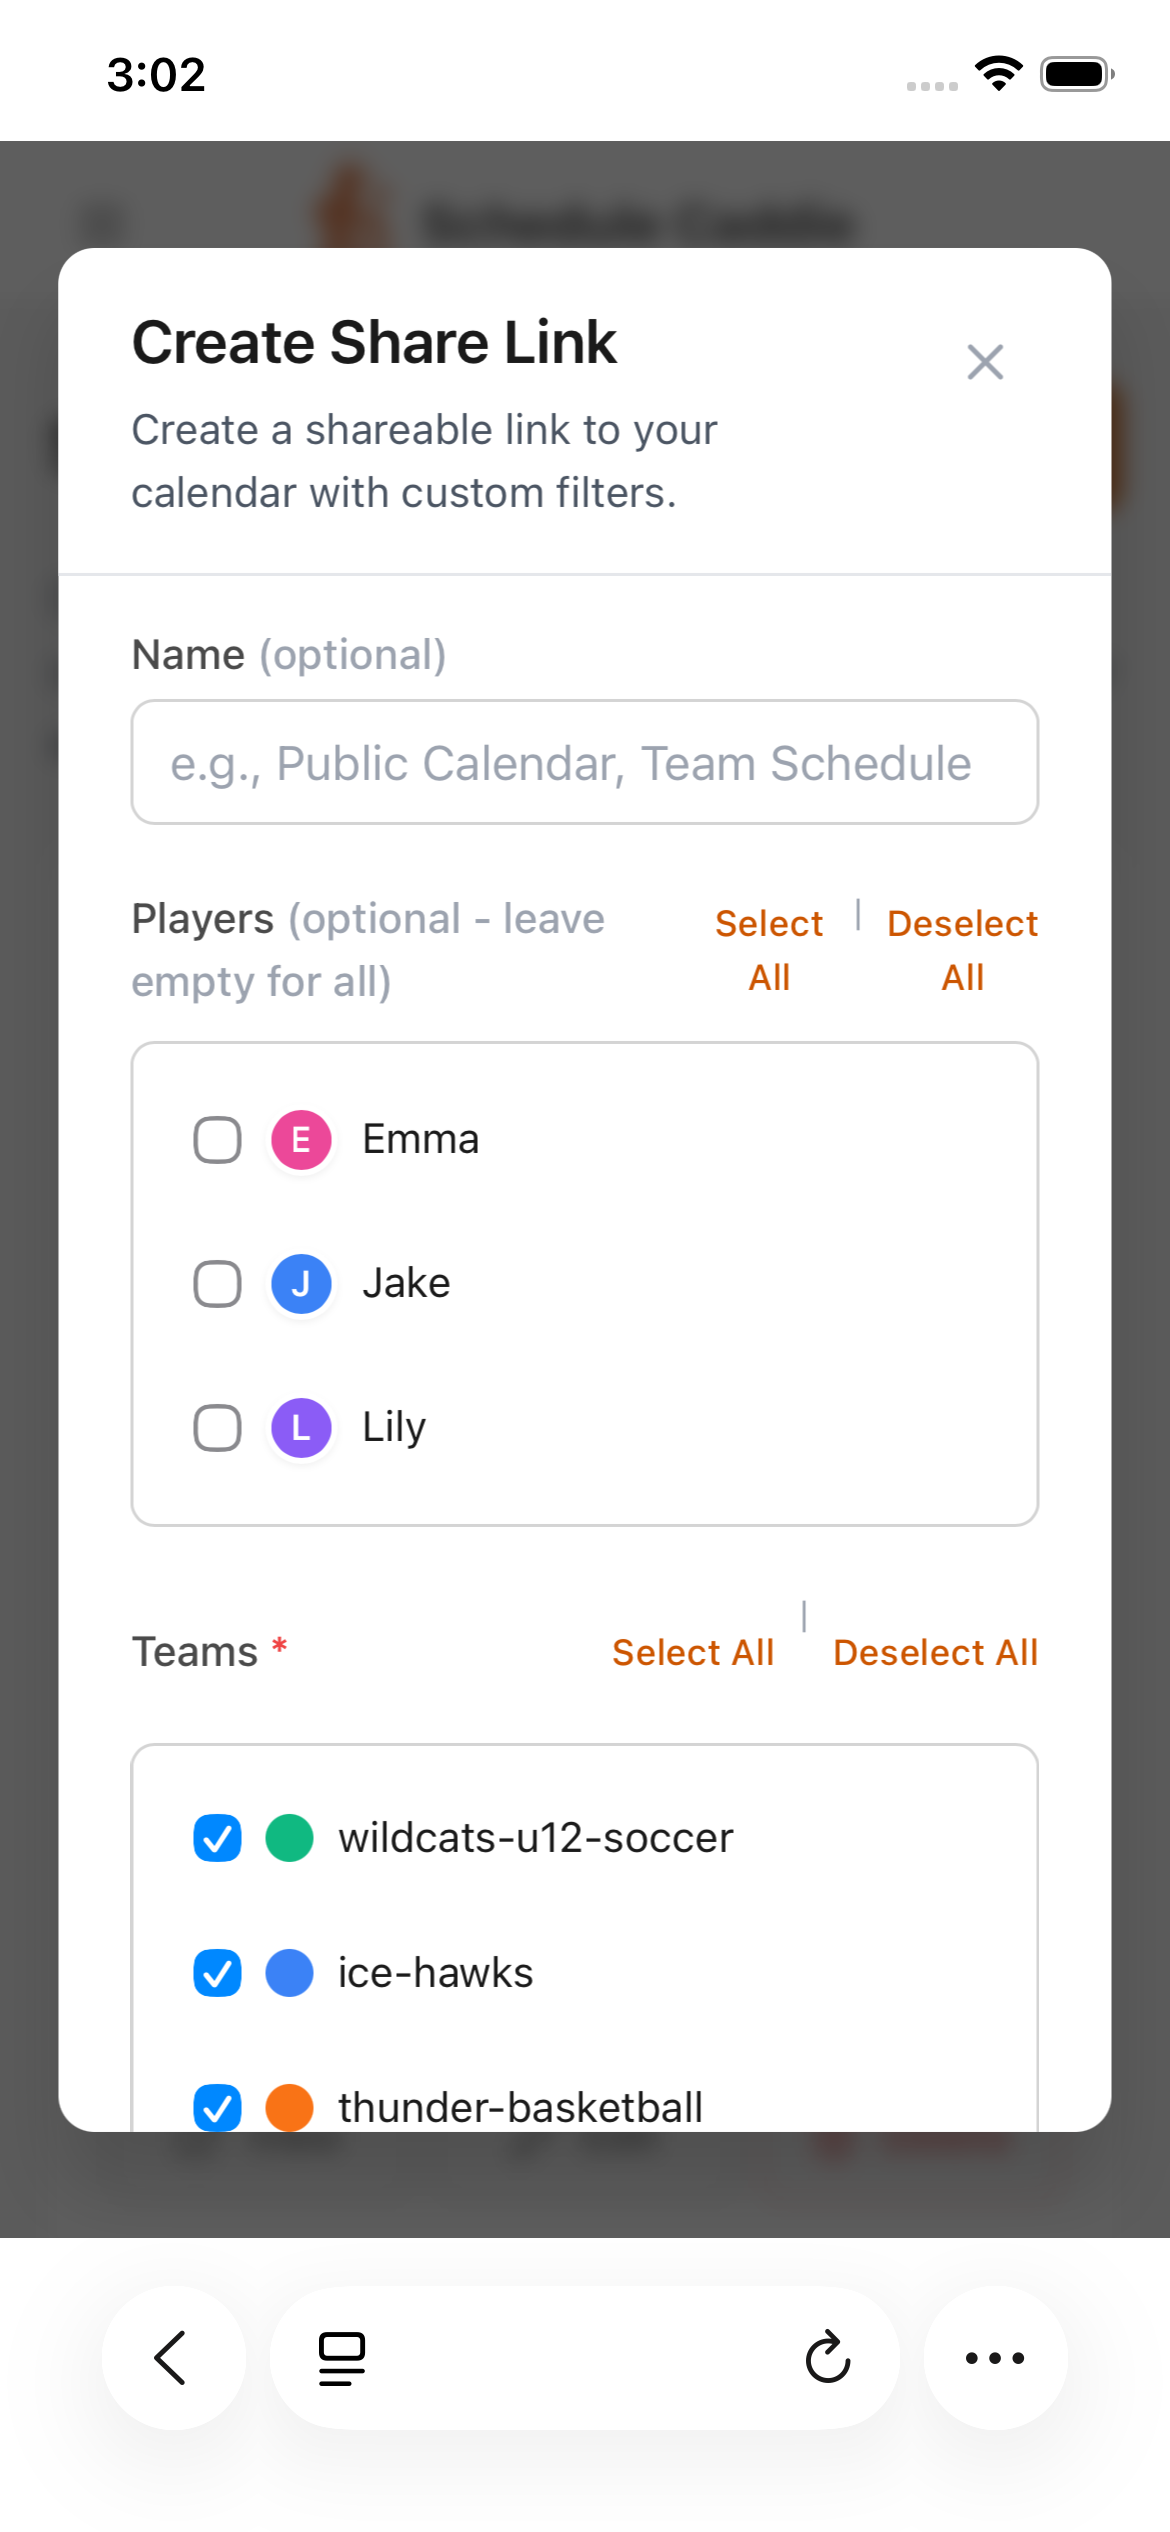The height and width of the screenshot is (2532, 1170).
Task: Click the Name input field
Action: click(585, 762)
